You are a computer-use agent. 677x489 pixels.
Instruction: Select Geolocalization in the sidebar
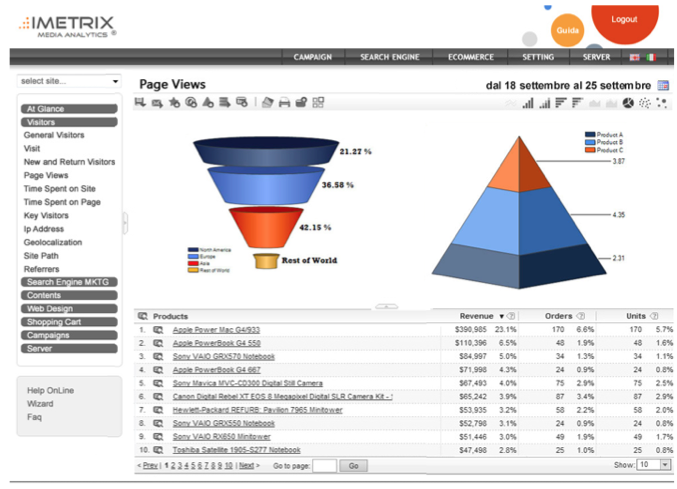click(53, 243)
